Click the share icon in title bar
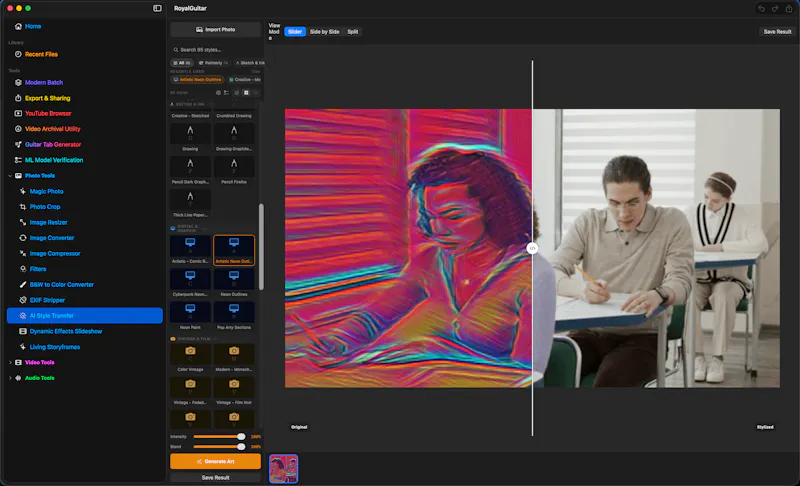800x486 pixels. 789,8
